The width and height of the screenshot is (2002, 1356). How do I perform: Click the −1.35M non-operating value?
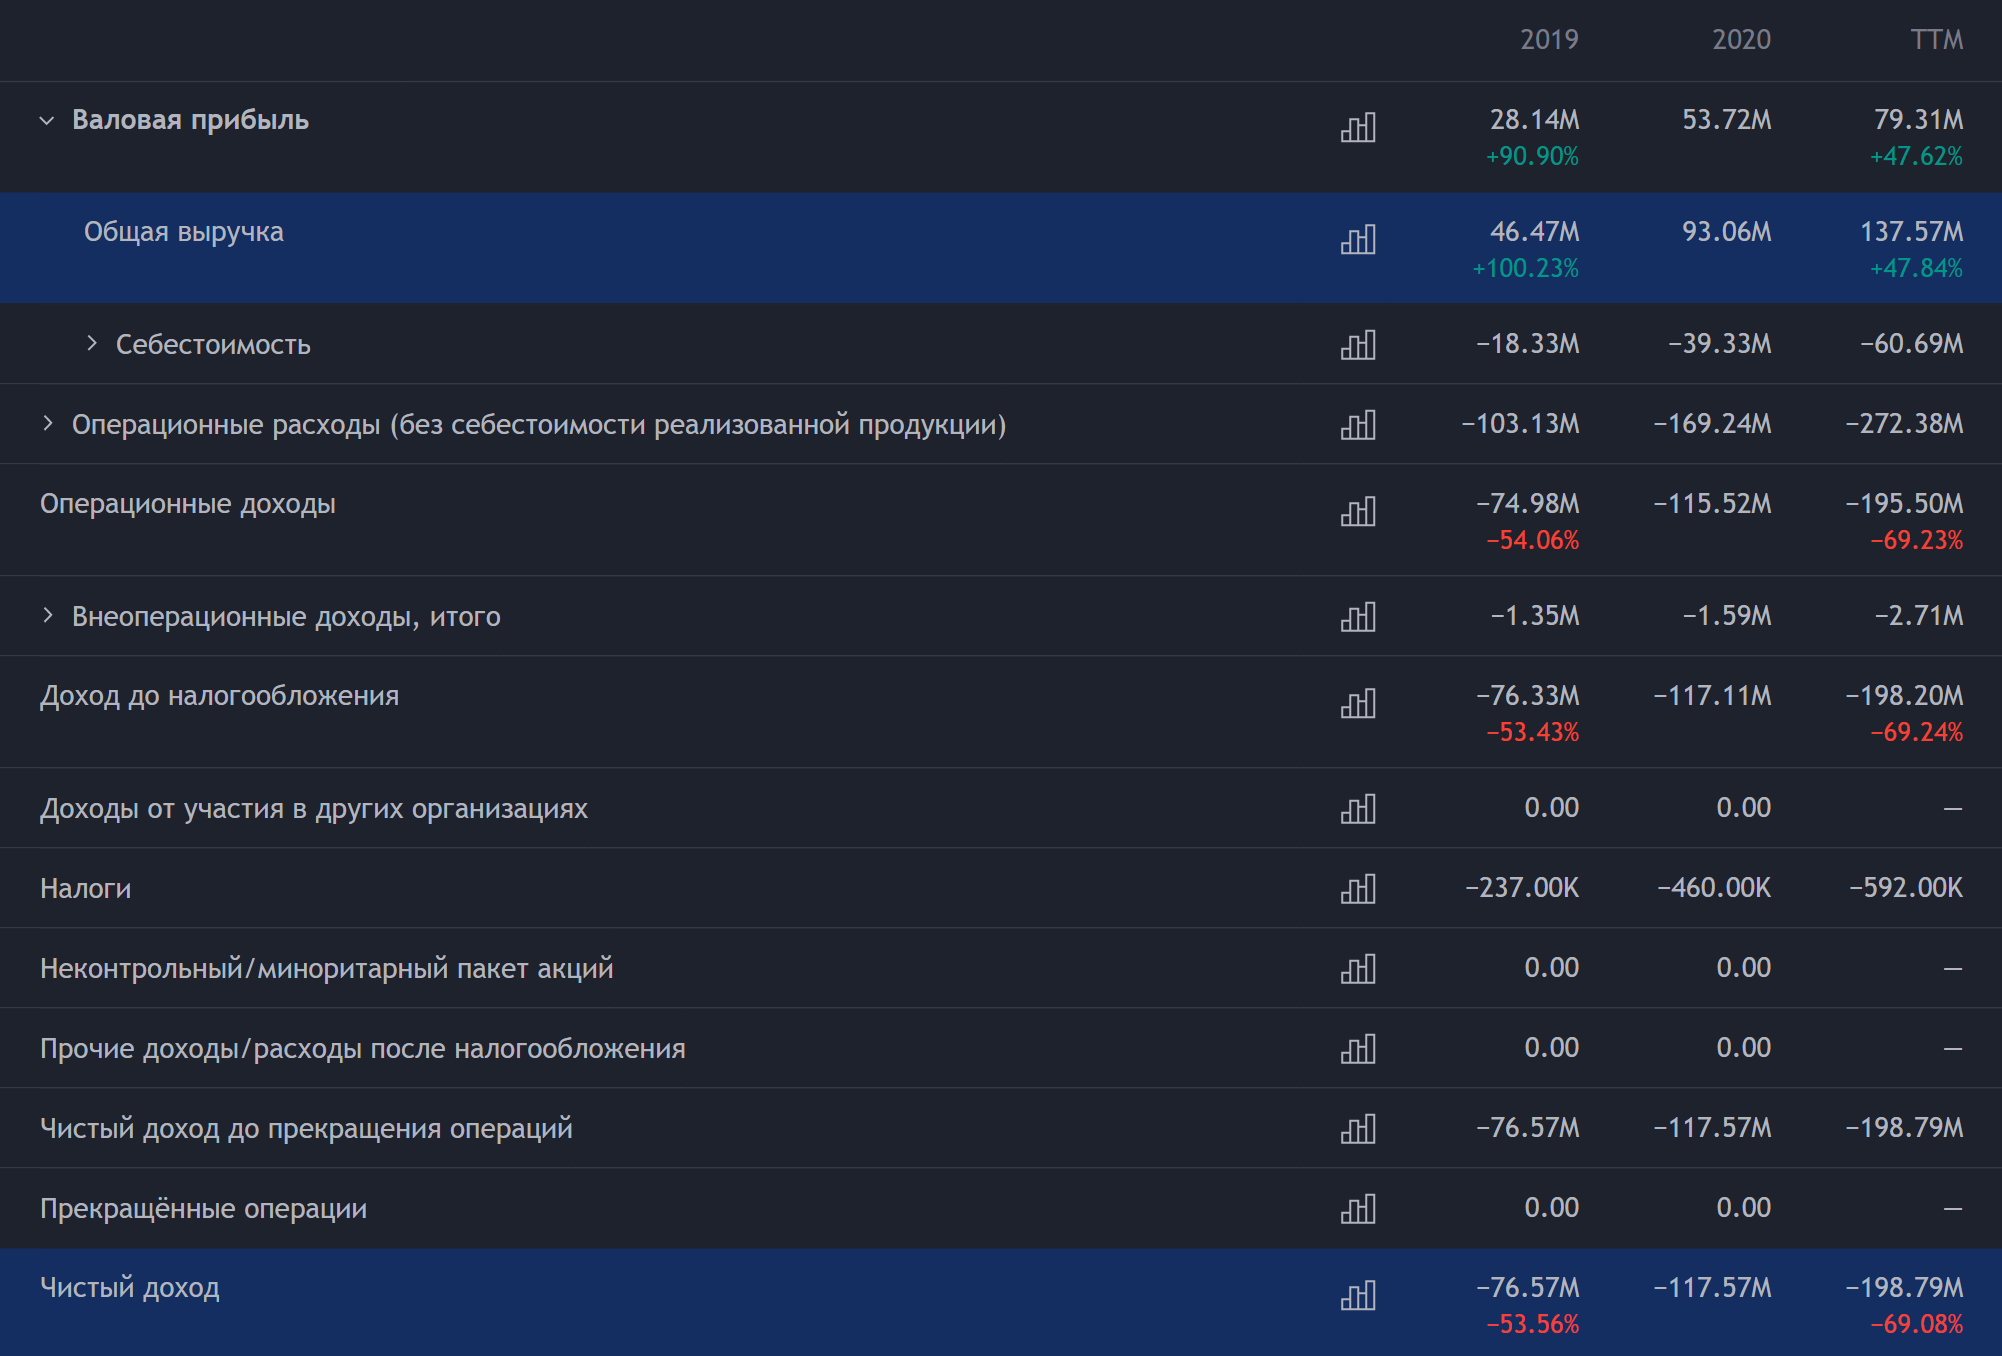[x=1535, y=616]
